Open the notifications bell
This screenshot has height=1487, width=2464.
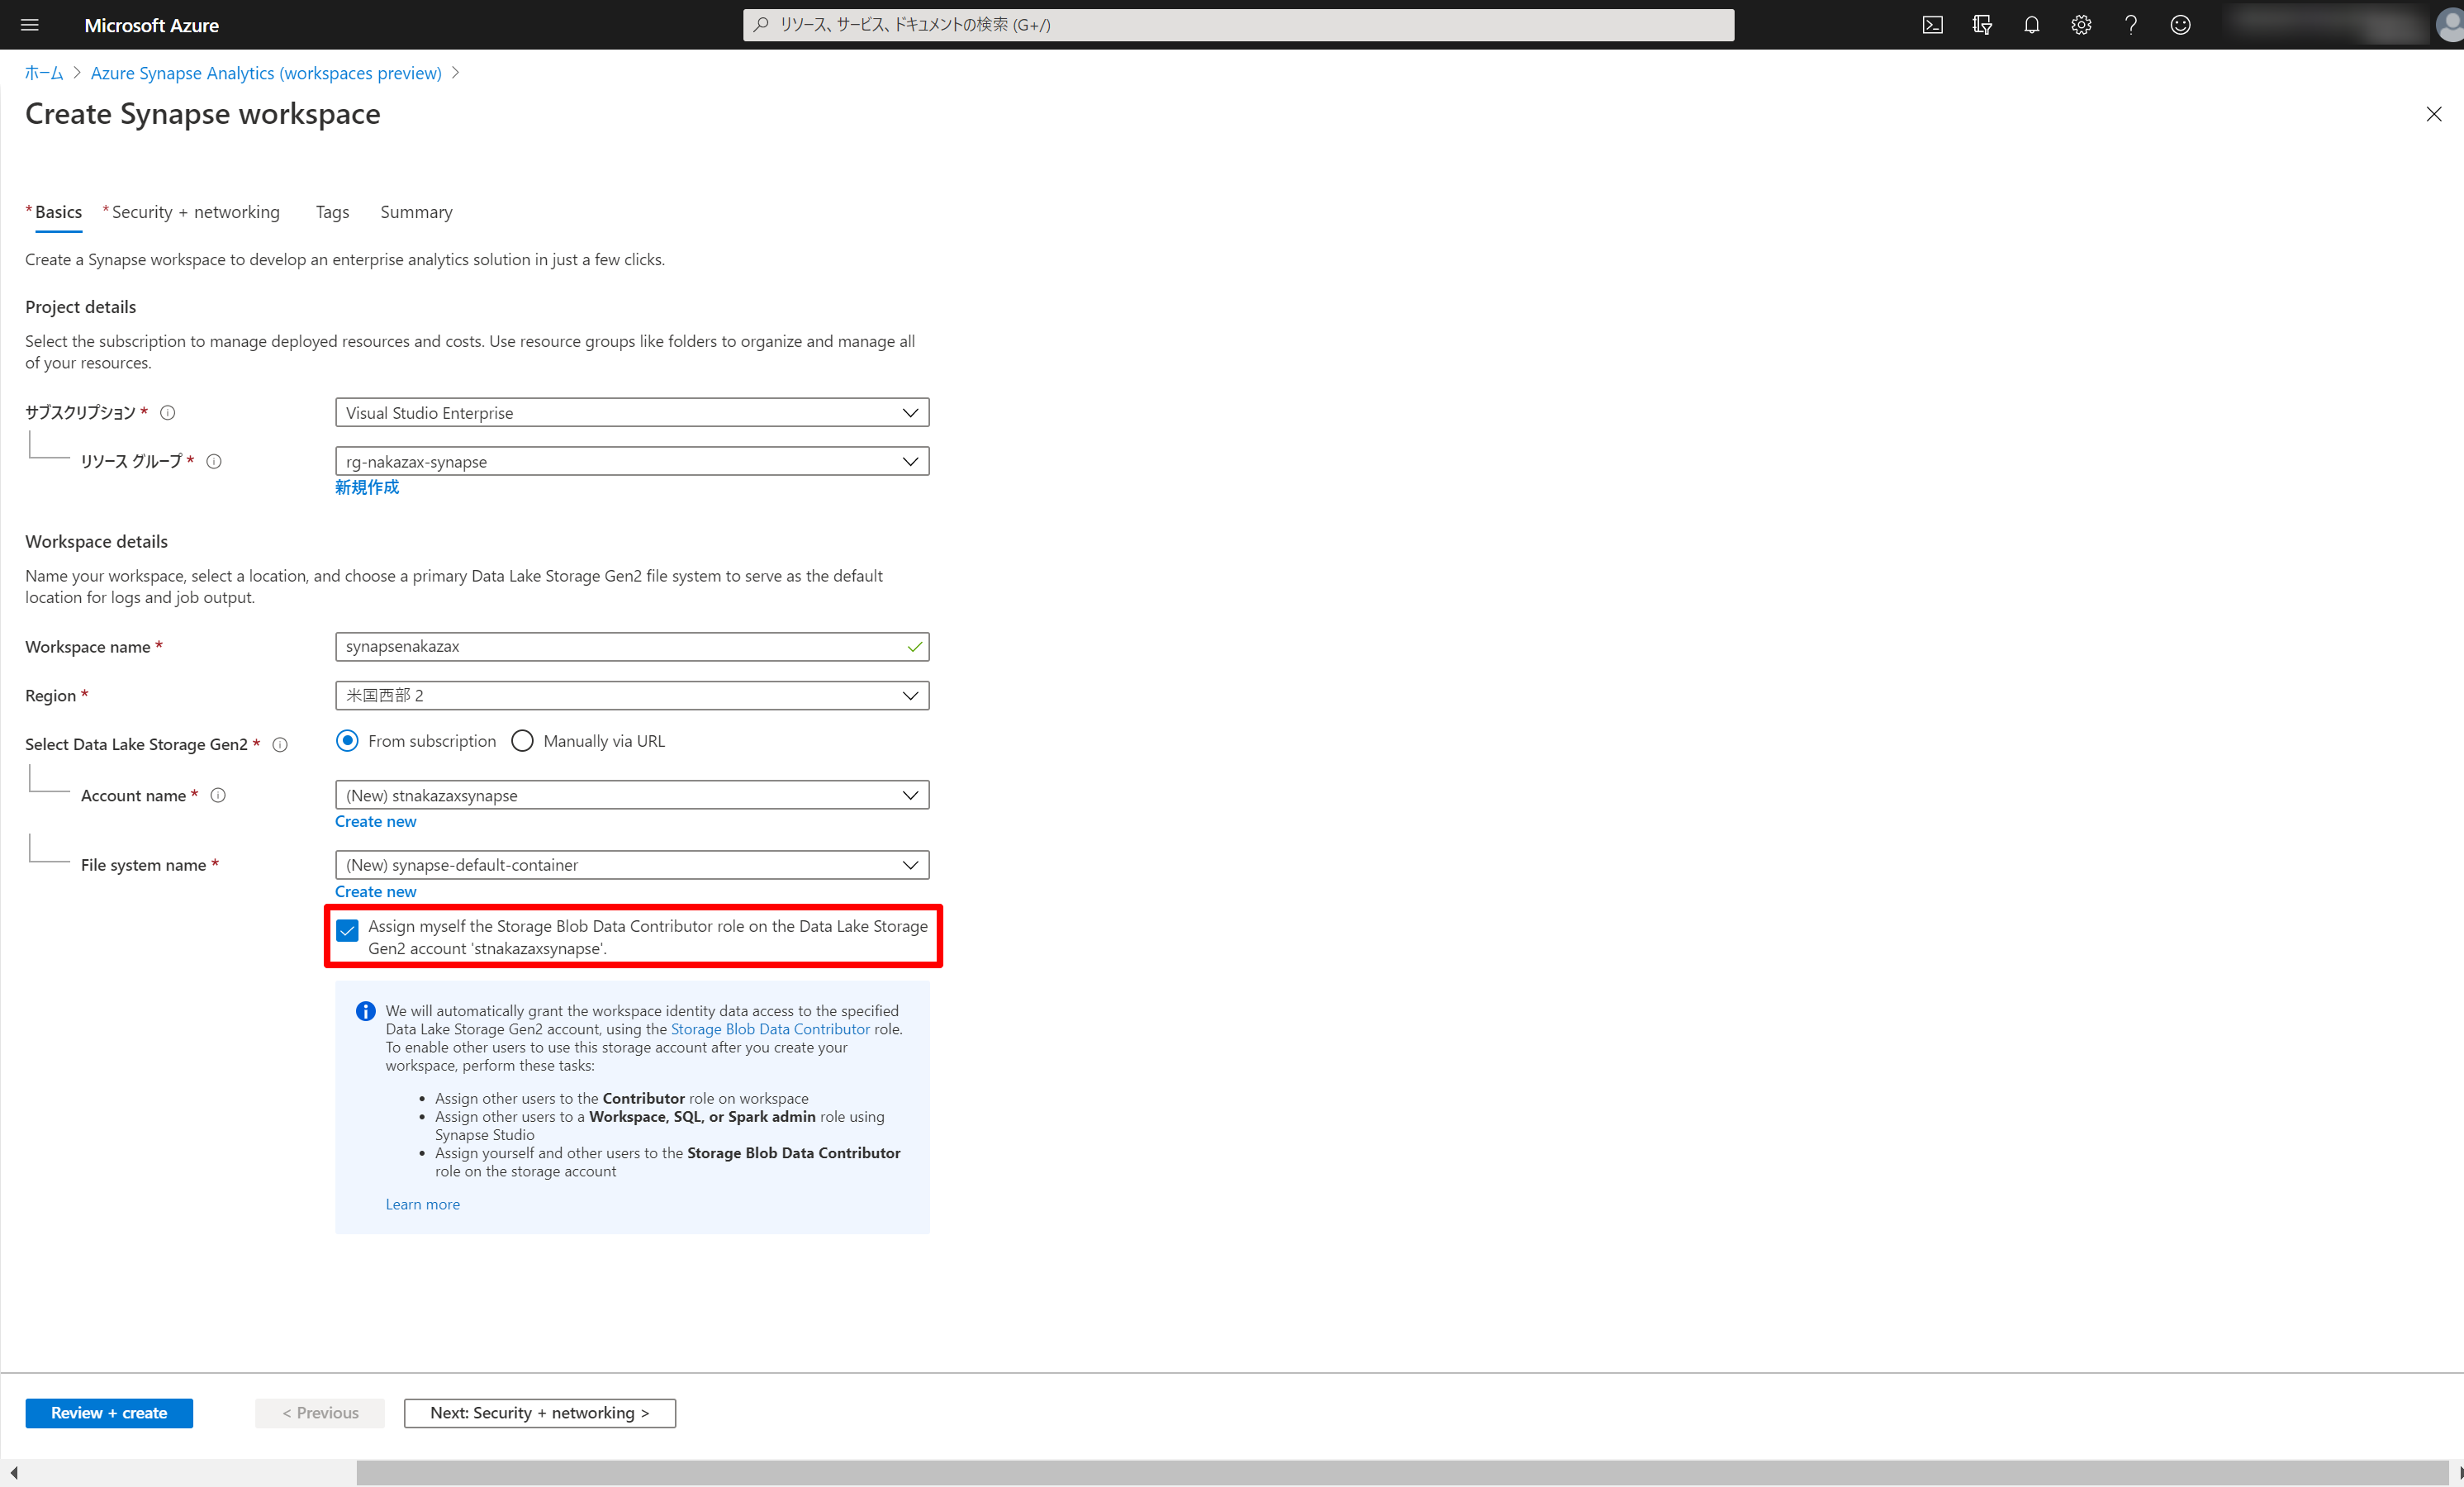point(2031,25)
